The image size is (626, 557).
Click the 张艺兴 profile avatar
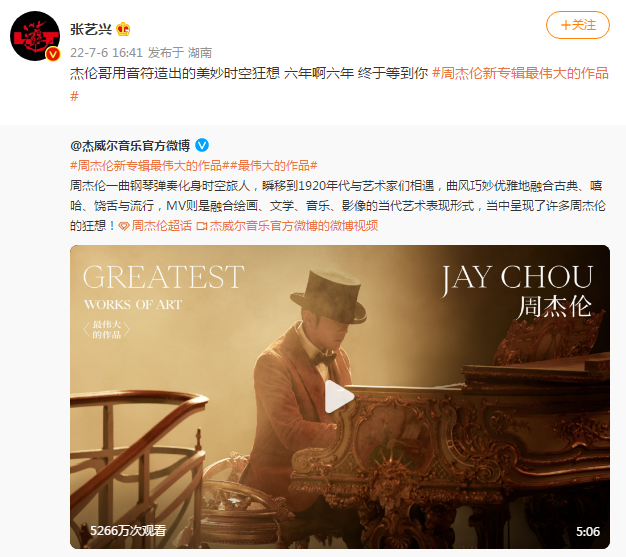pos(35,36)
